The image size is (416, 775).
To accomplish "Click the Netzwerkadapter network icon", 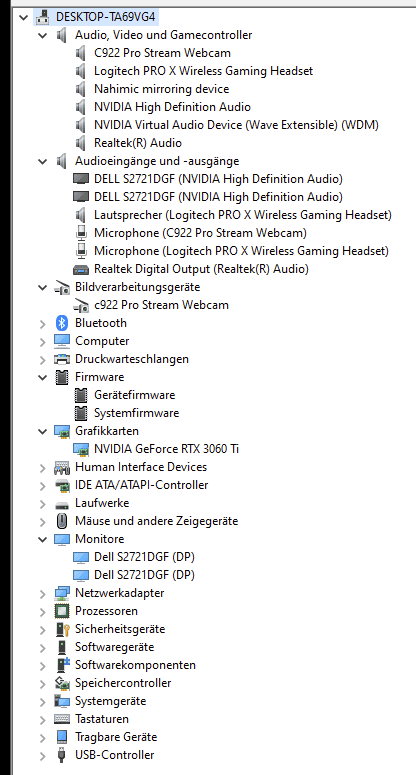I will click(62, 593).
